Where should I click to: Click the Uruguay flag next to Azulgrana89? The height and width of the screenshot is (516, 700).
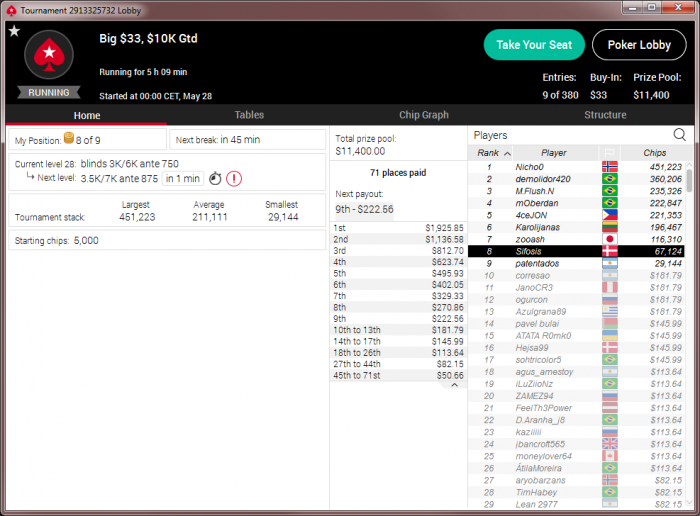(x=610, y=312)
